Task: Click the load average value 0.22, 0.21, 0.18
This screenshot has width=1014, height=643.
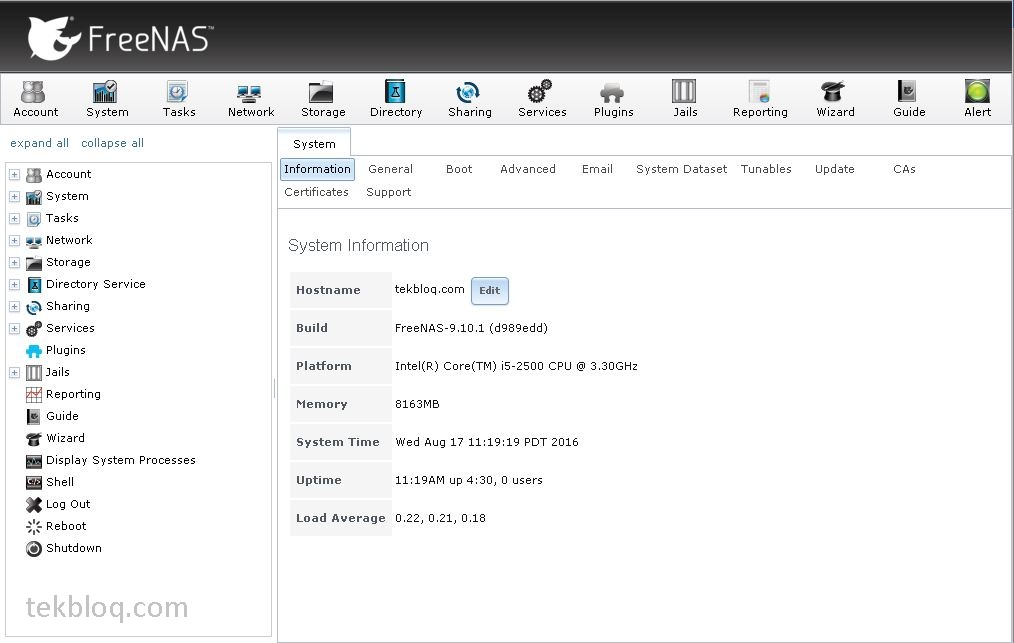Action: click(440, 518)
